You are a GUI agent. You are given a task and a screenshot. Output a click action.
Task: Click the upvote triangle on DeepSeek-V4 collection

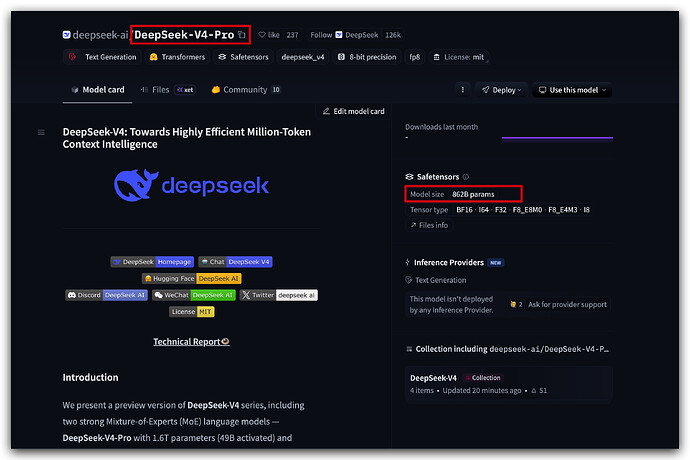click(x=534, y=390)
